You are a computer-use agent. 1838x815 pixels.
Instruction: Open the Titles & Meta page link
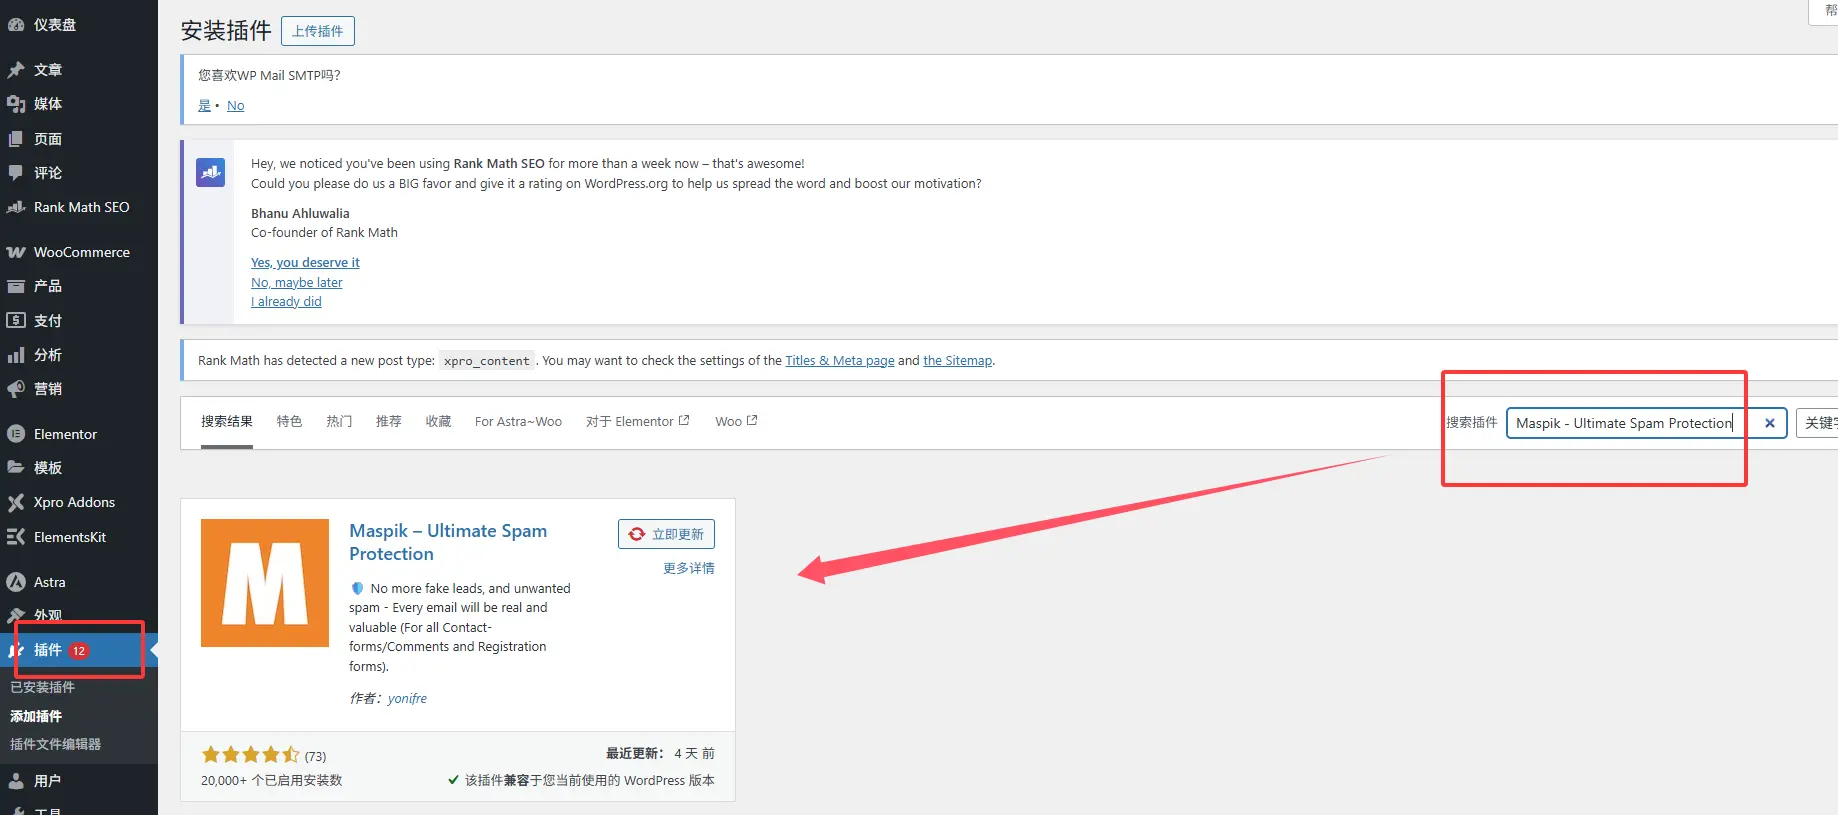tap(840, 361)
